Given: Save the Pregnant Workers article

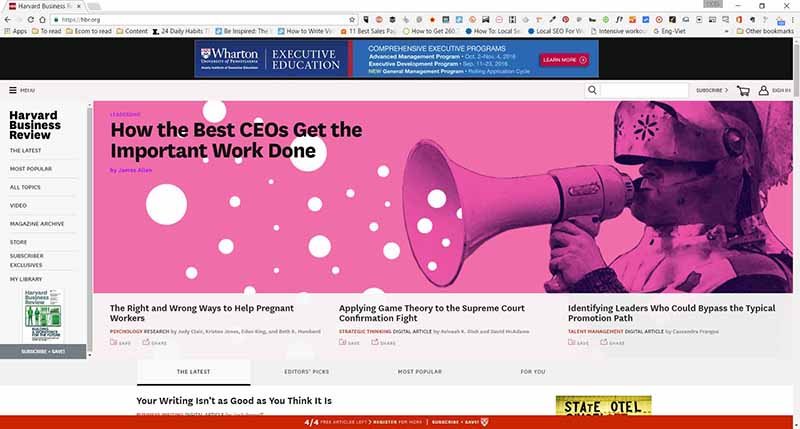Looking at the screenshot, I should pos(120,343).
